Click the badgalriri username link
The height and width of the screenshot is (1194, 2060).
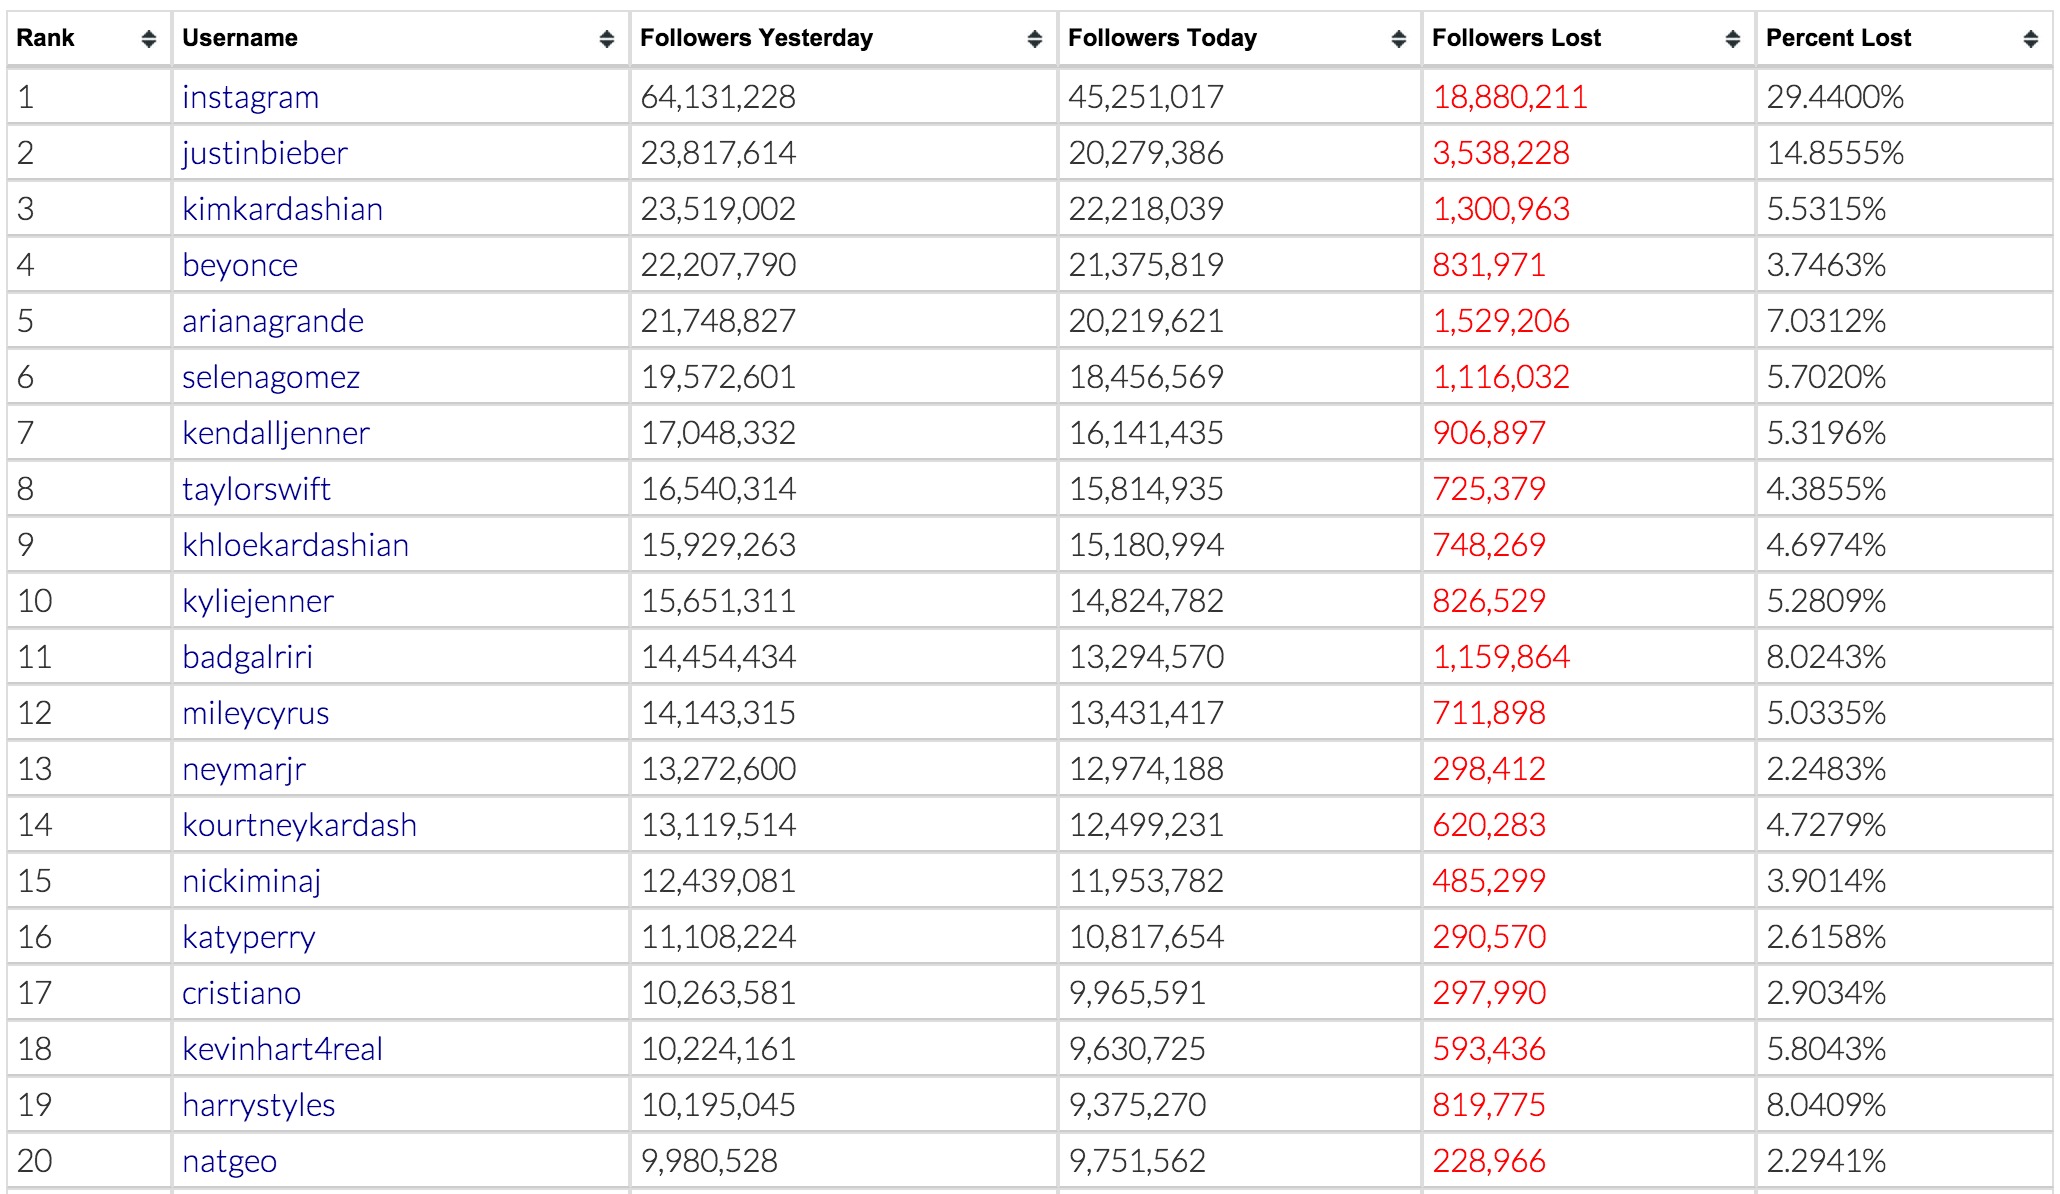pos(247,657)
